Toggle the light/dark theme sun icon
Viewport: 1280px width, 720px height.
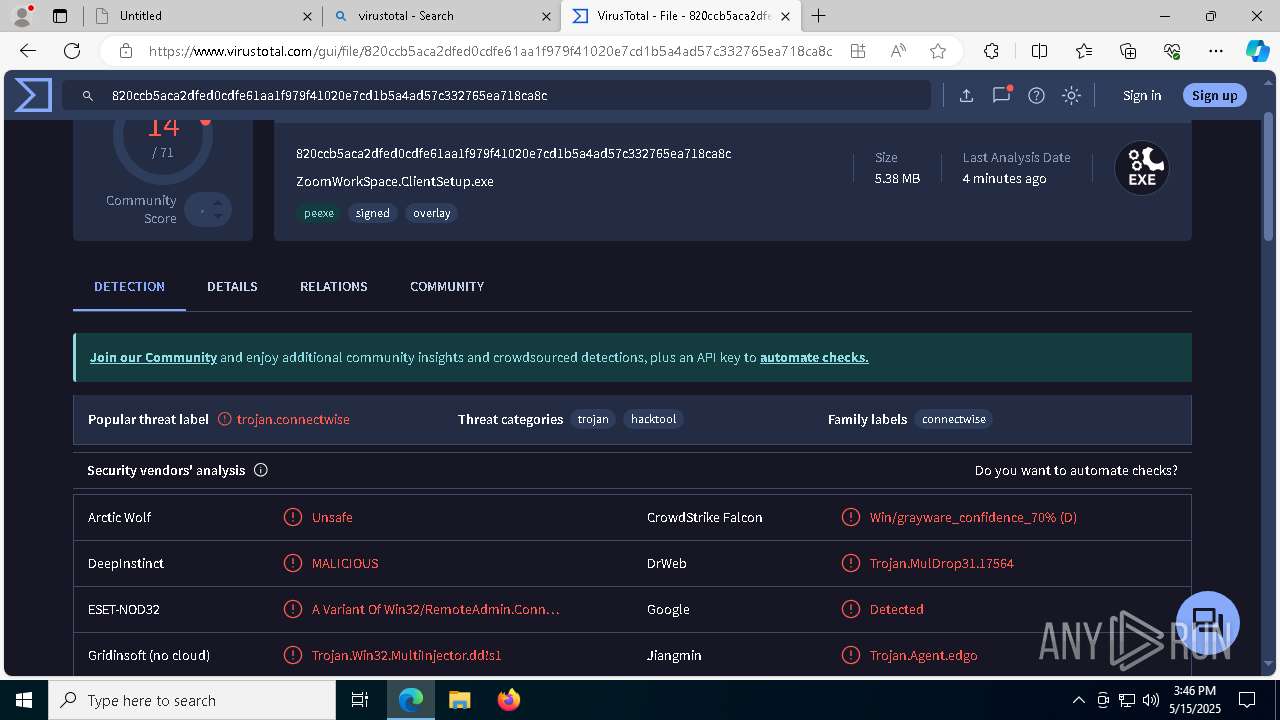click(x=1071, y=95)
